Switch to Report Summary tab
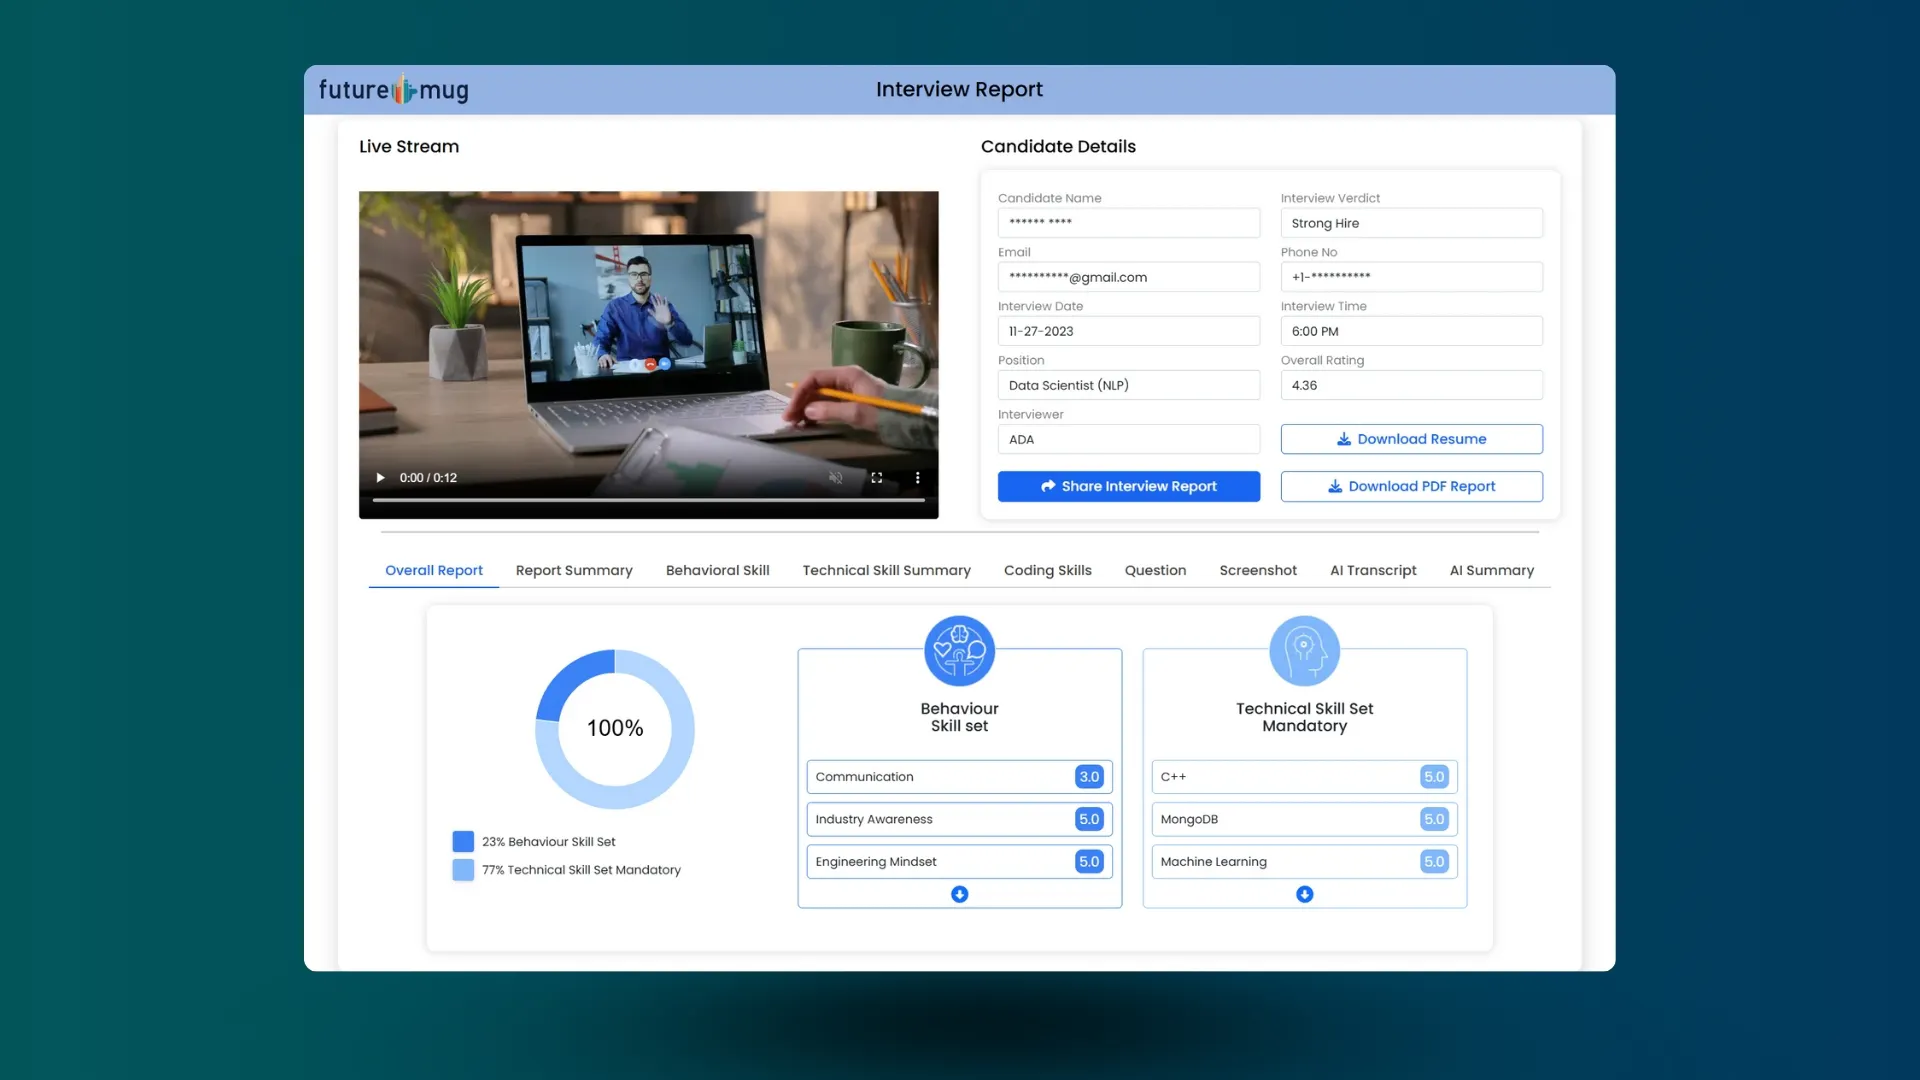 (574, 570)
